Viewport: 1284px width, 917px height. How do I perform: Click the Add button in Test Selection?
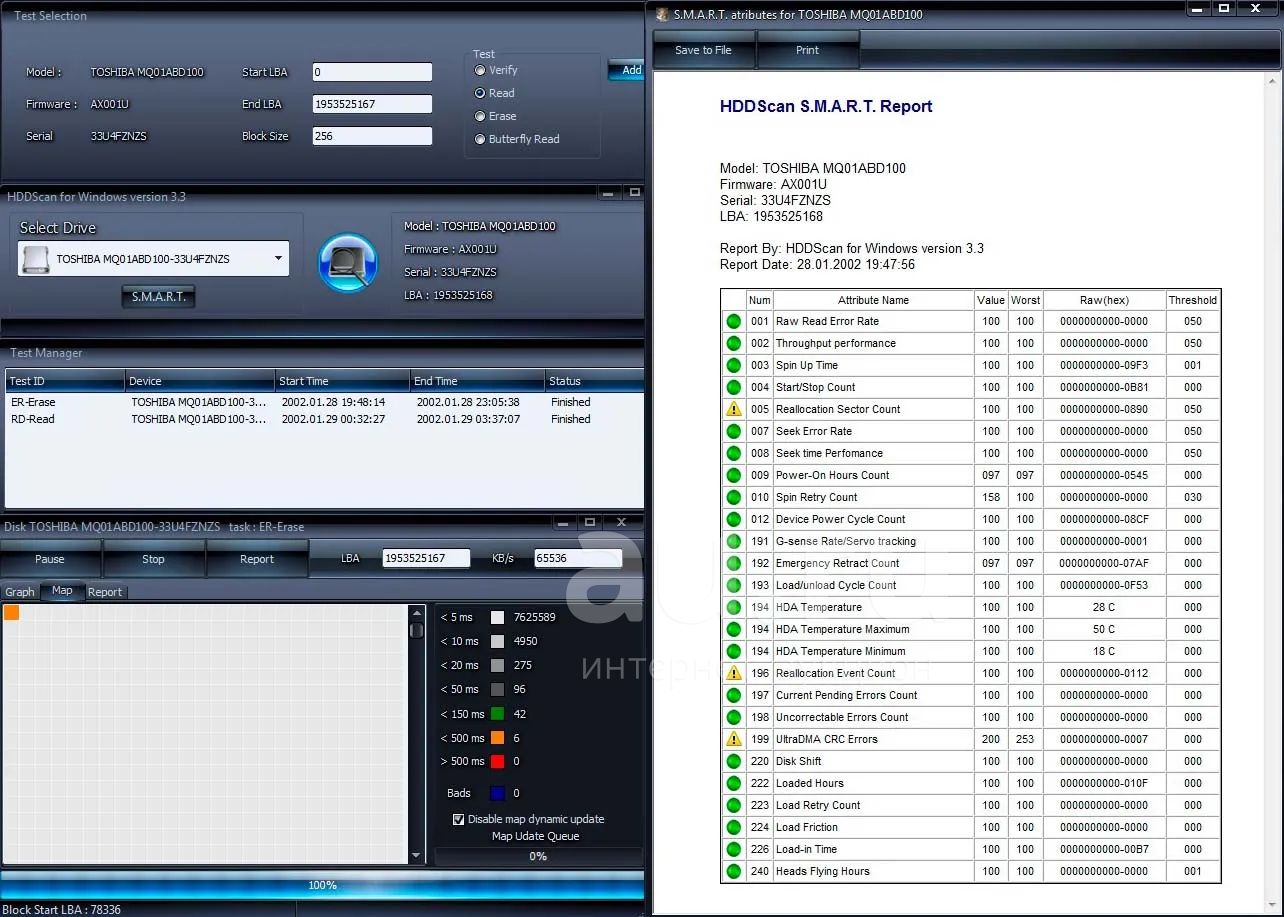coord(627,70)
